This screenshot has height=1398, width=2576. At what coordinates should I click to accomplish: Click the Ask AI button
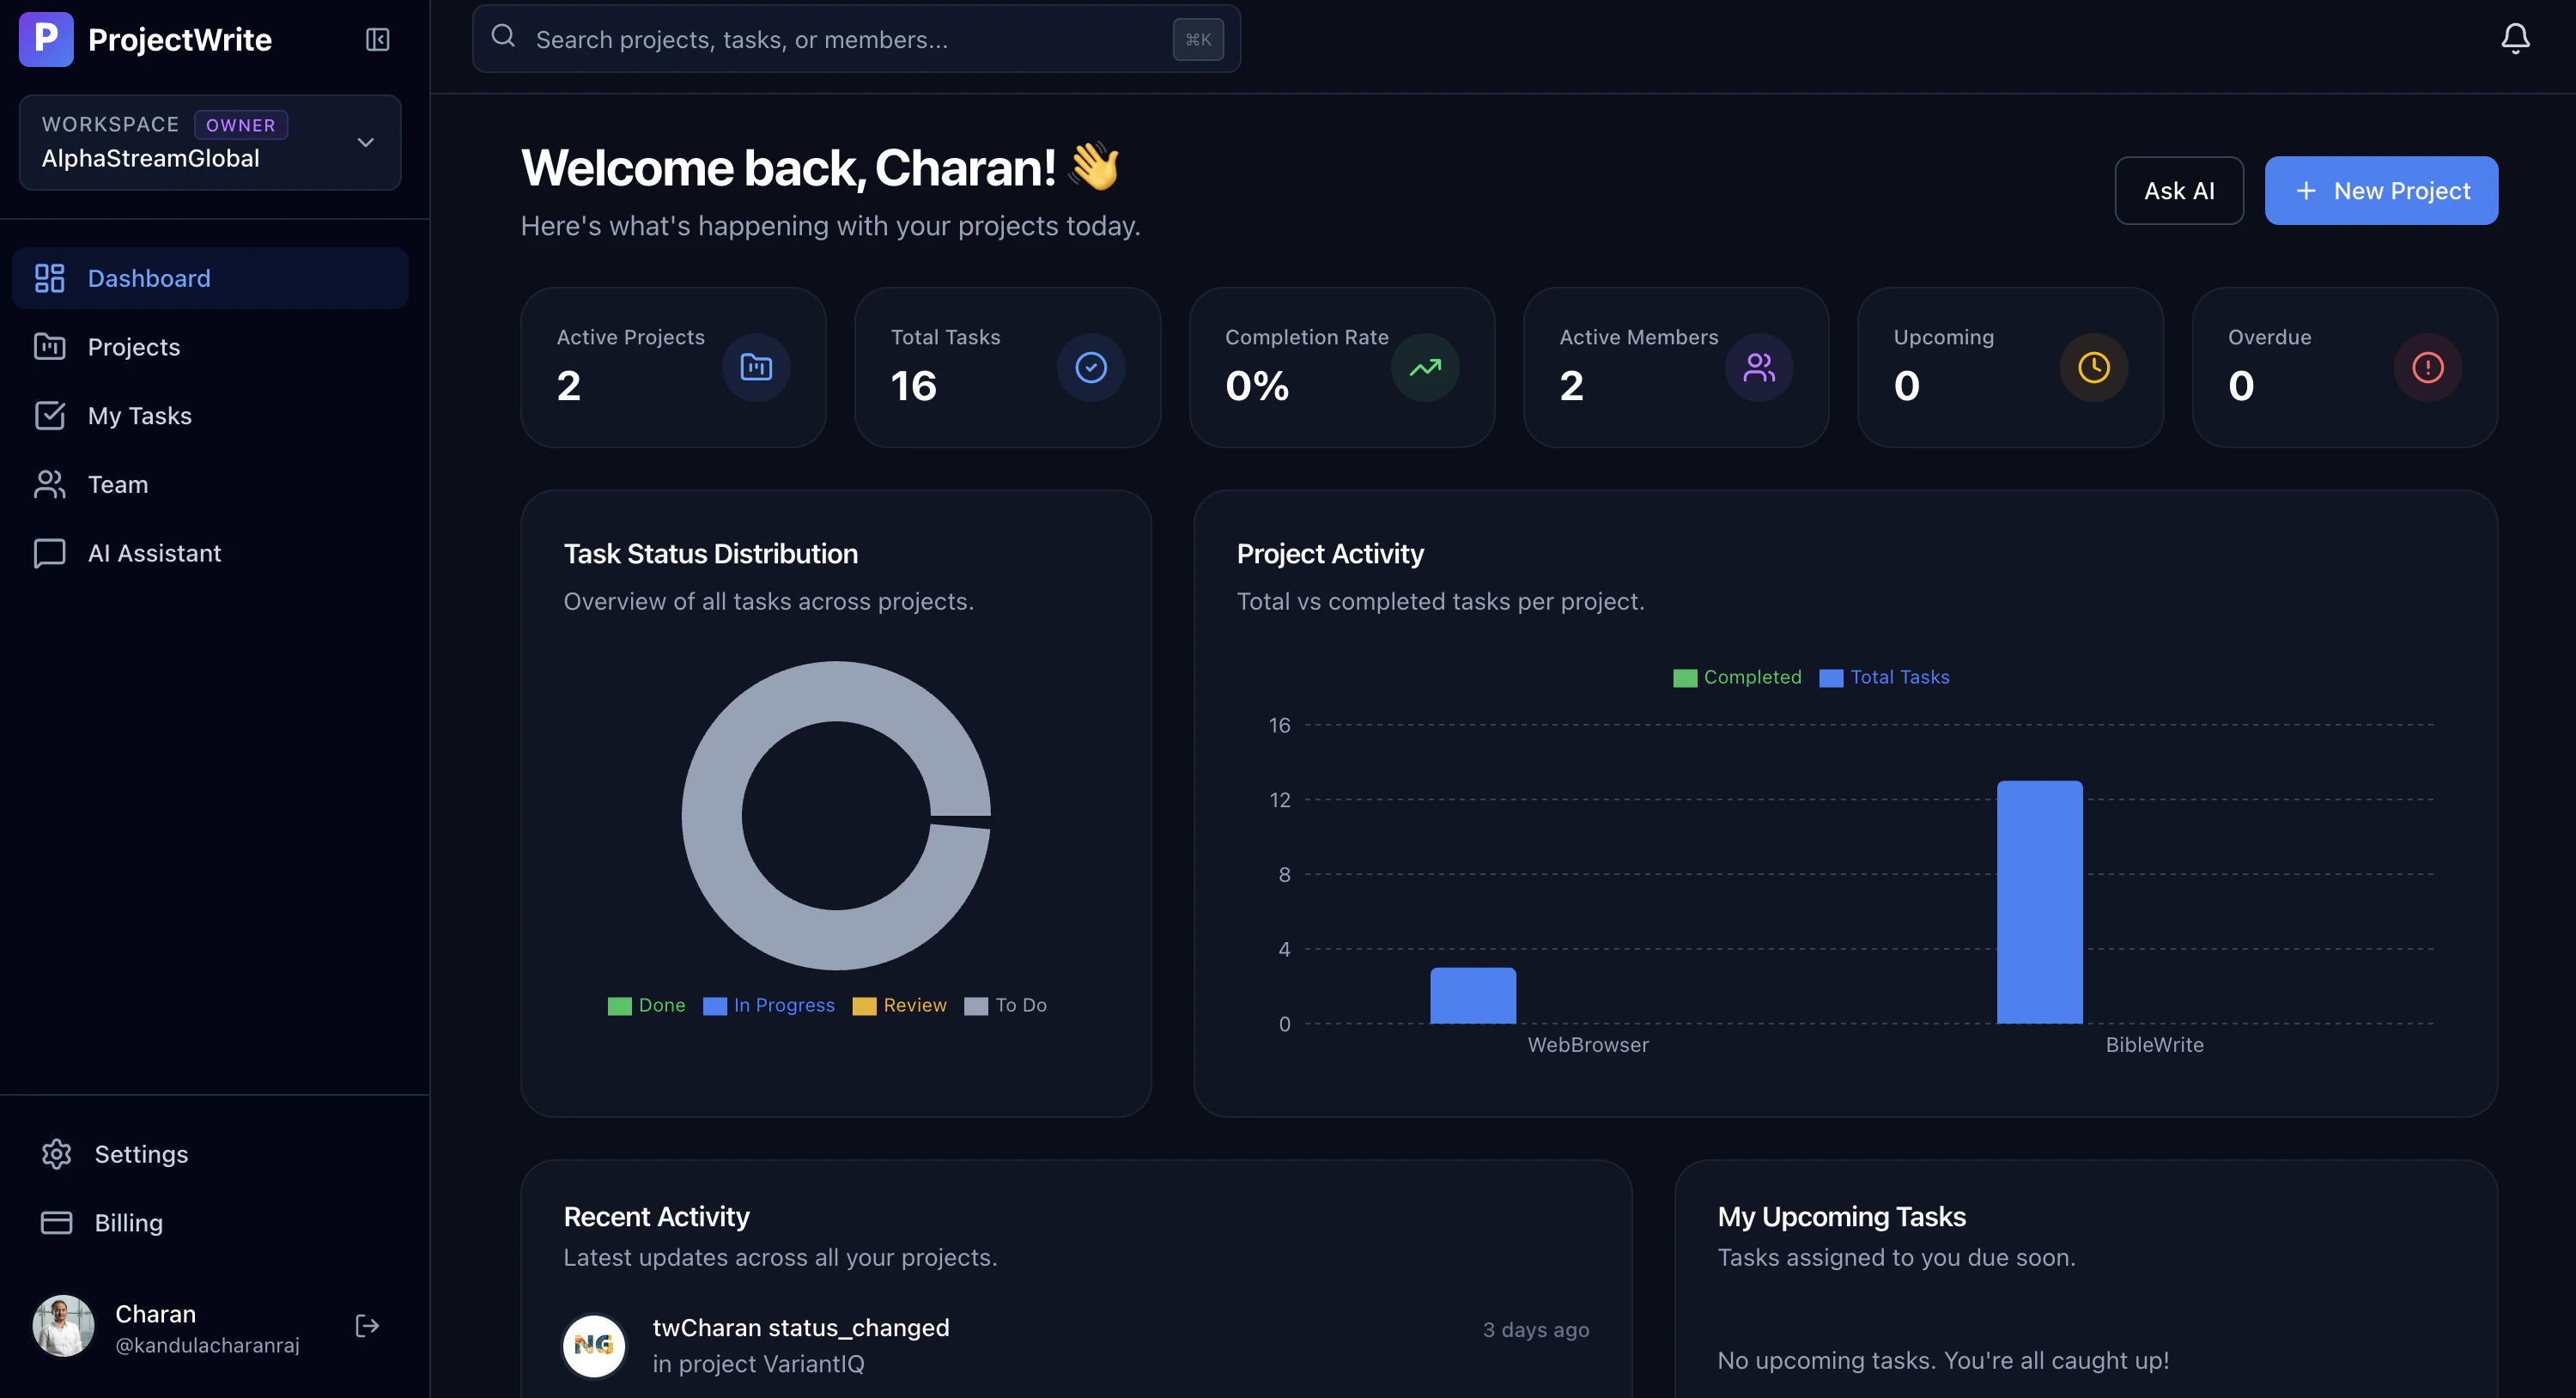(2179, 190)
